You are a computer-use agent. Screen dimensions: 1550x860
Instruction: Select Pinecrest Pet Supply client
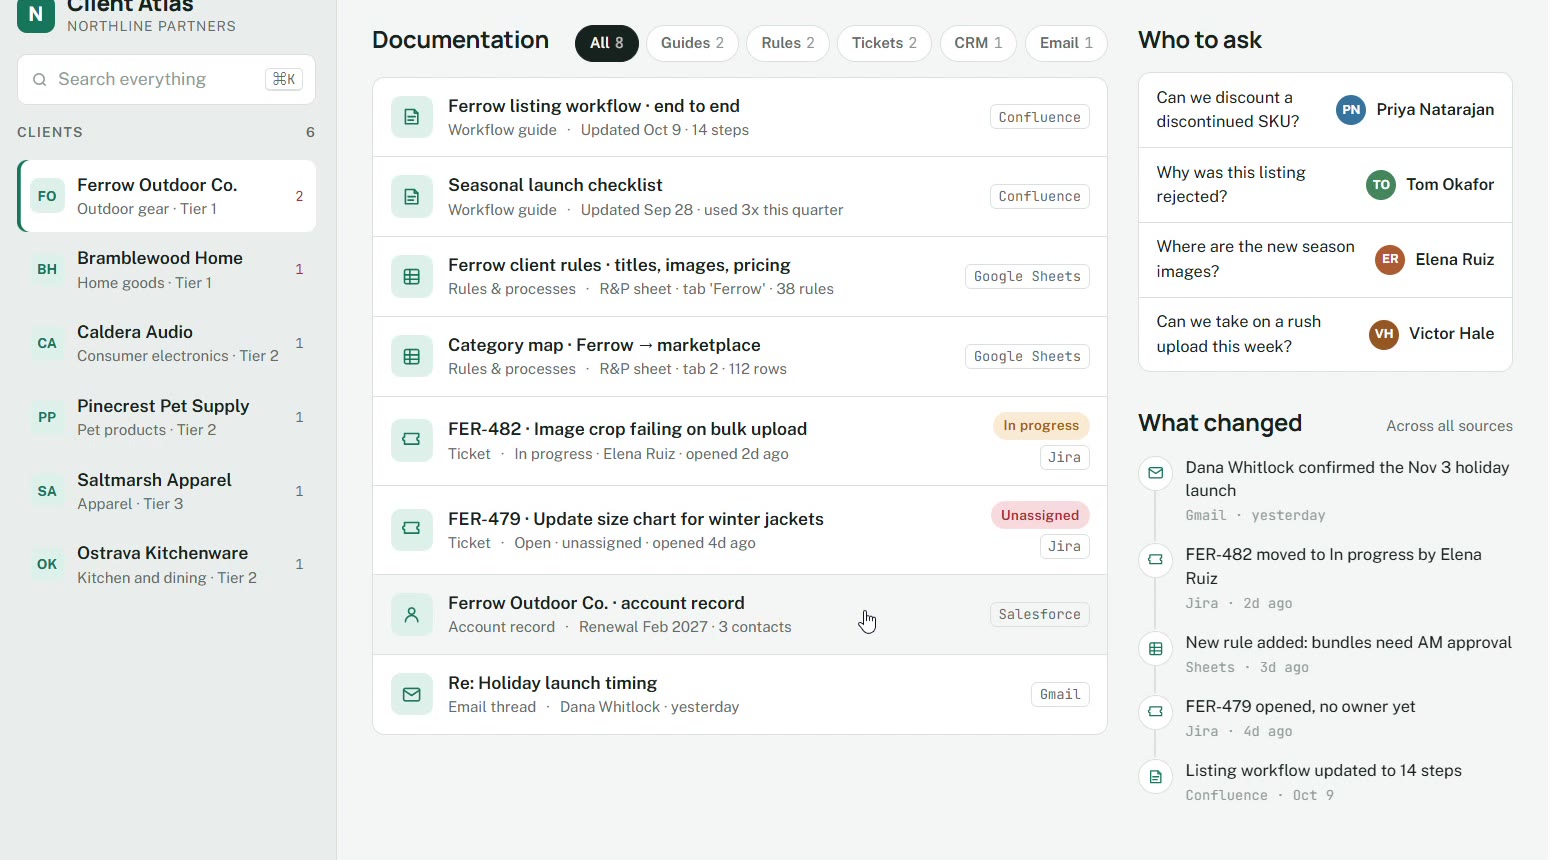(x=167, y=417)
